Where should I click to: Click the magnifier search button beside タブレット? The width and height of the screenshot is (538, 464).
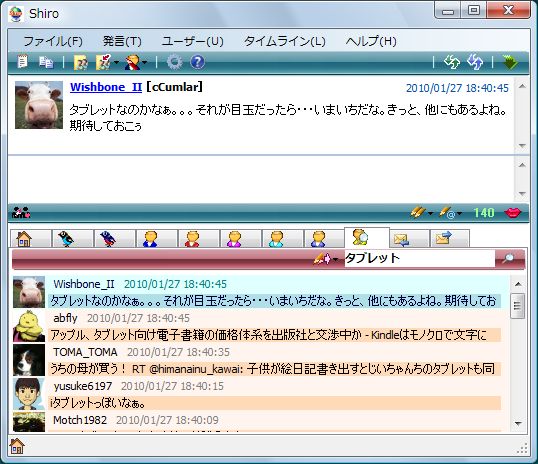point(509,258)
